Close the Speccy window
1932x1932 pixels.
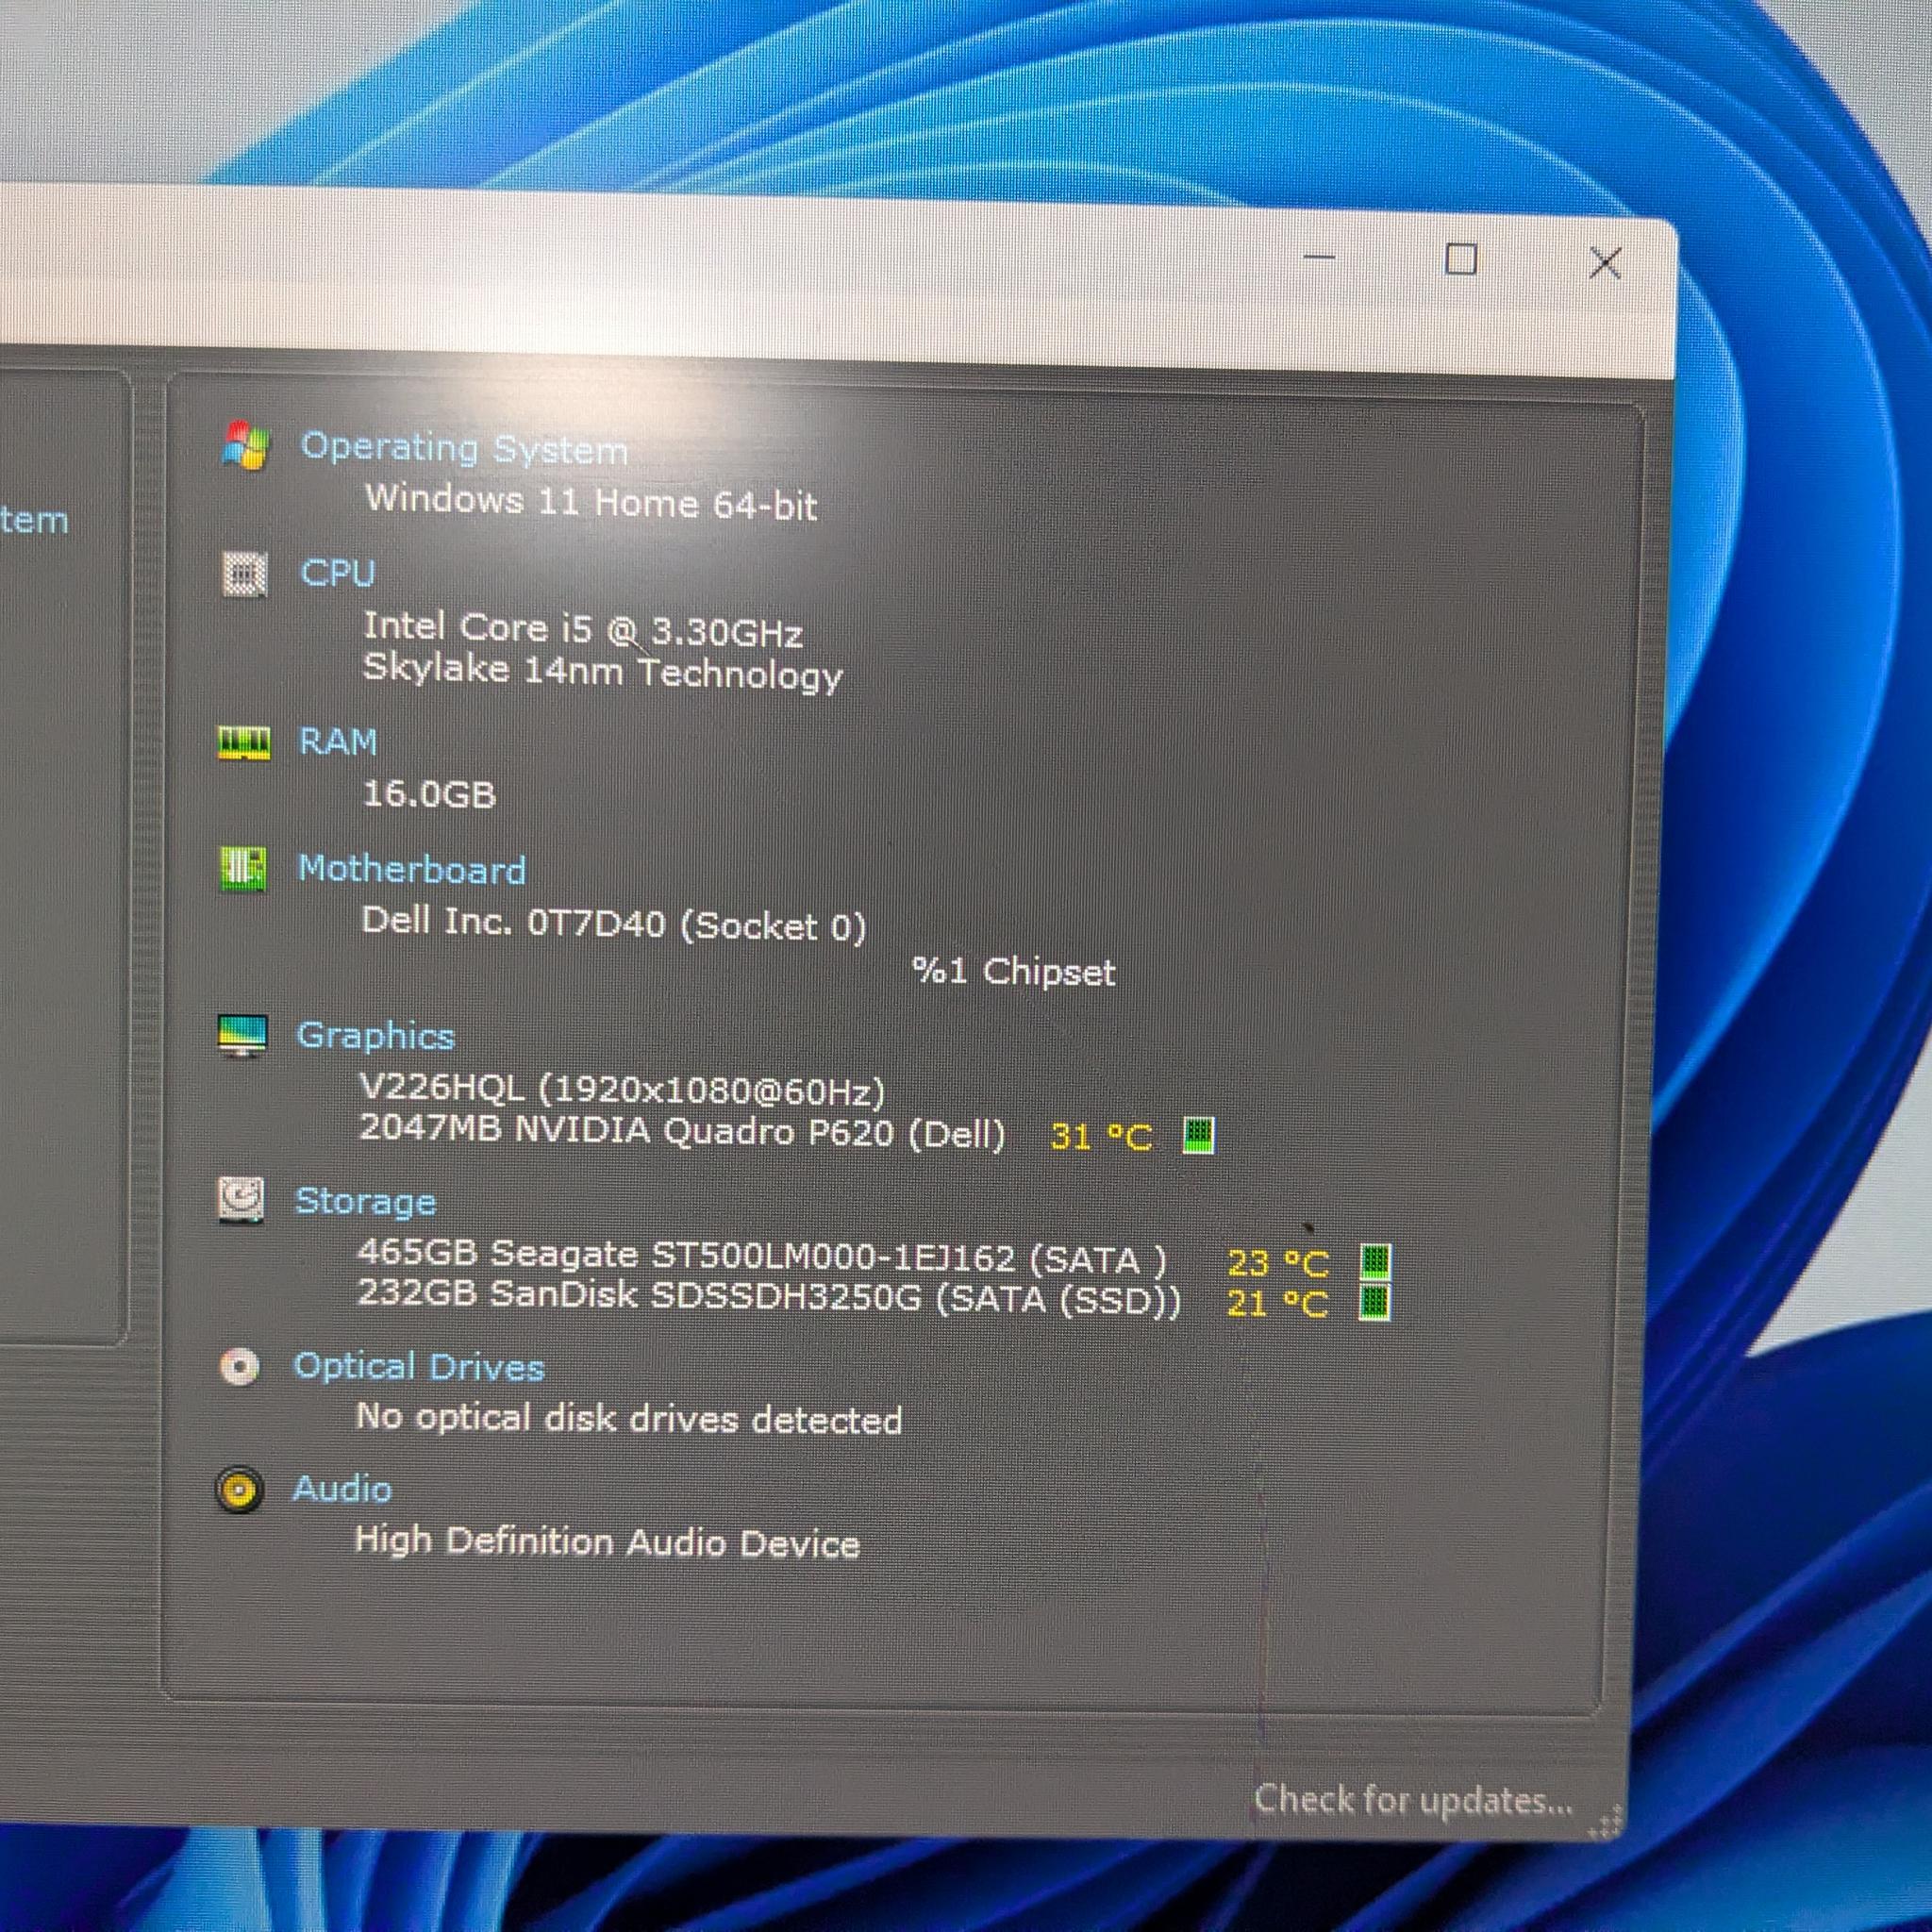(1605, 263)
